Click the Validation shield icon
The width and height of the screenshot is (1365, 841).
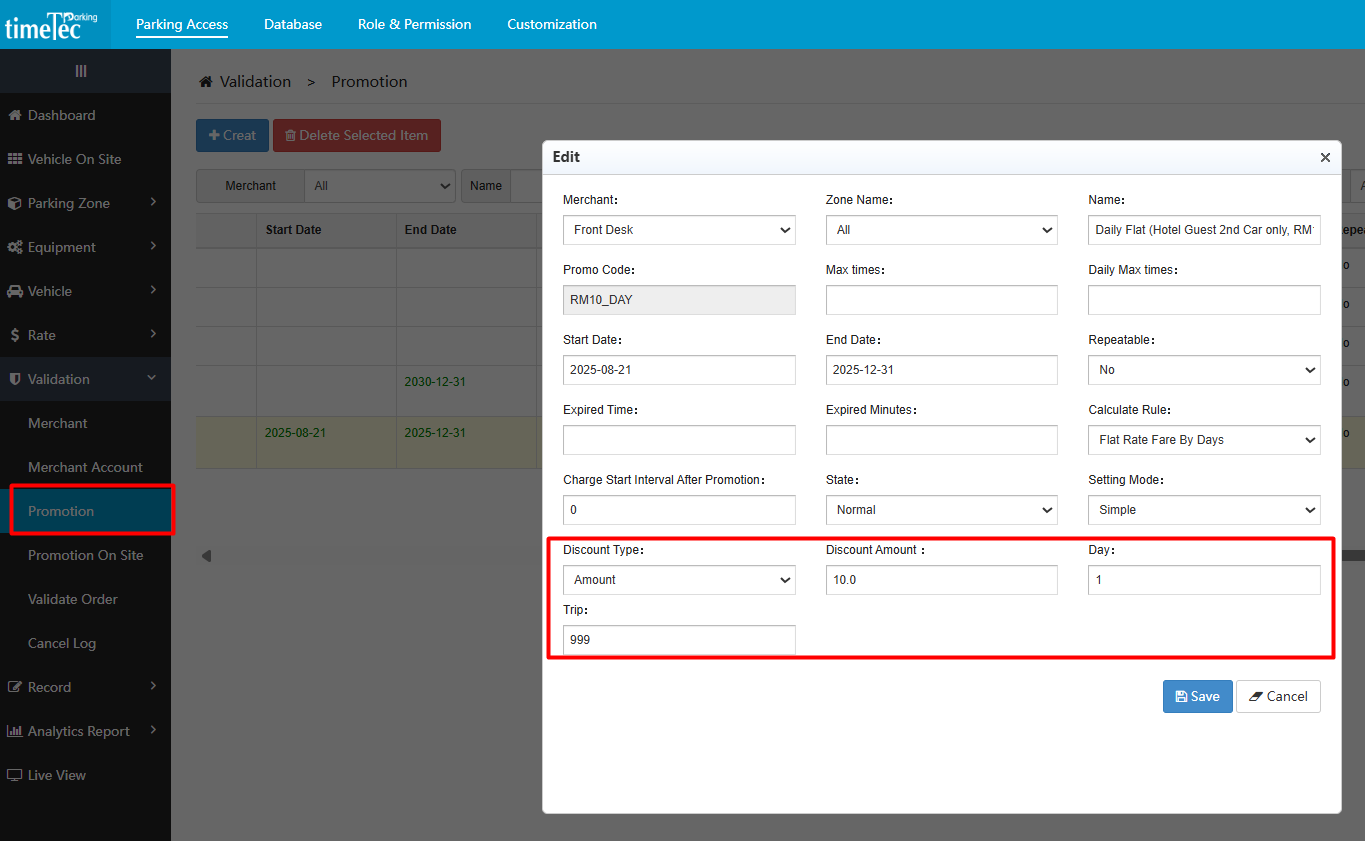coord(15,379)
